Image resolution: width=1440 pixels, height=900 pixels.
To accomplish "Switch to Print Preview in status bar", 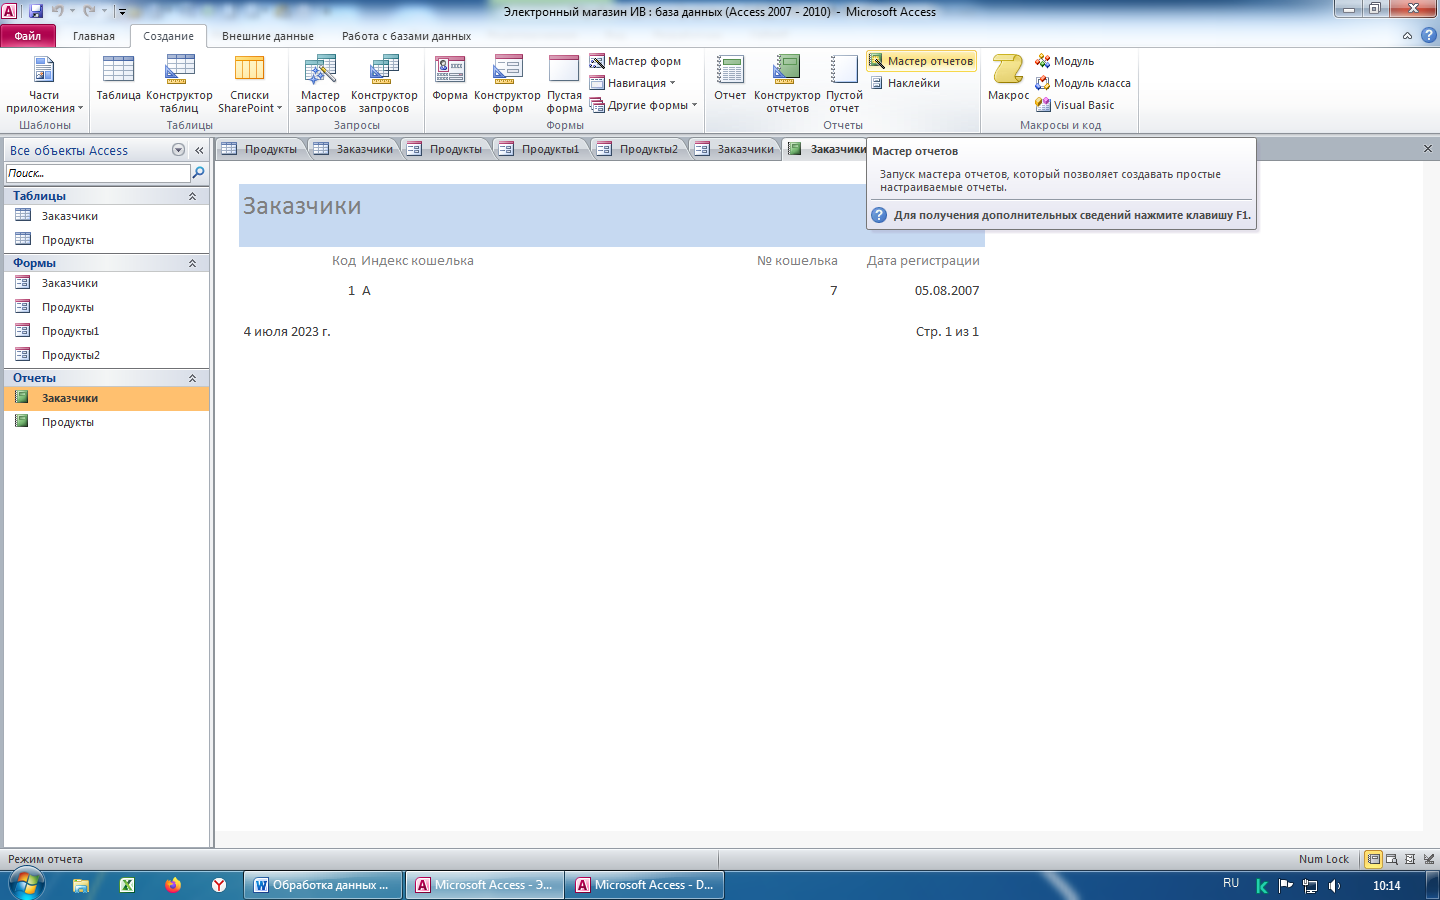I will pyautogui.click(x=1392, y=859).
